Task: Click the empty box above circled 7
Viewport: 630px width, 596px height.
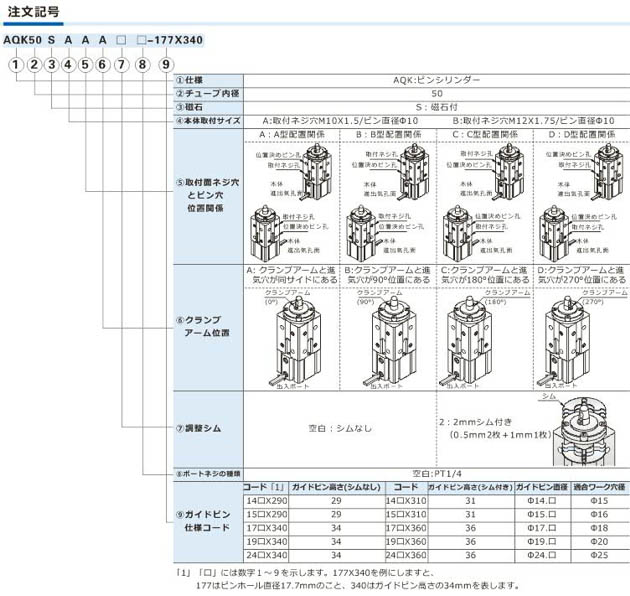Action: (121, 40)
